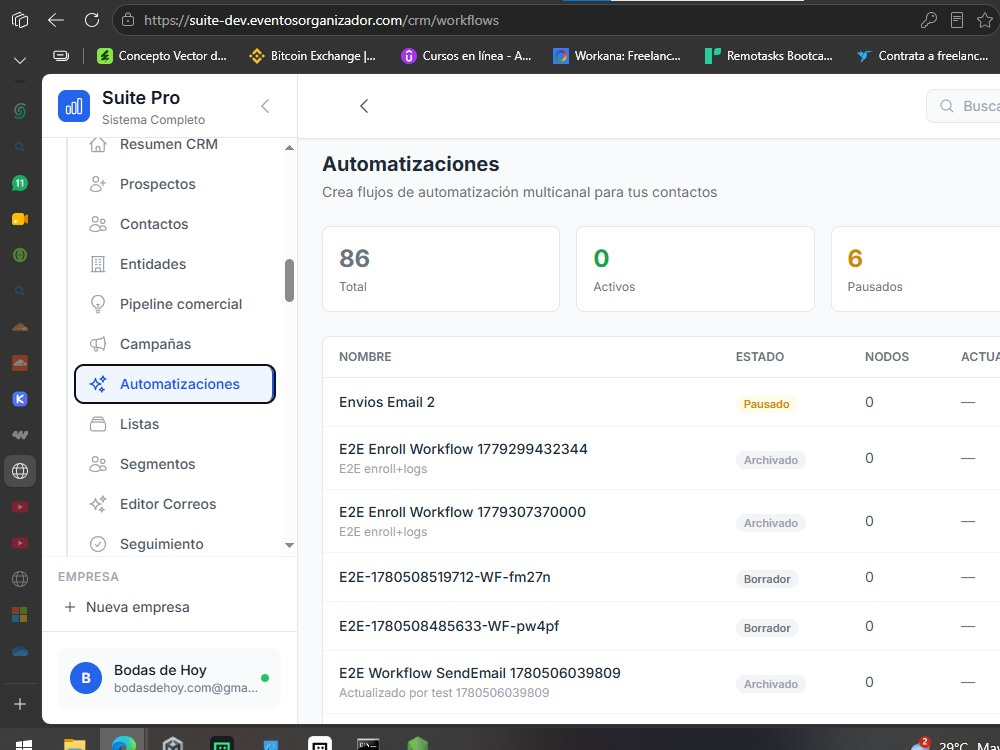This screenshot has height=750, width=1000.
Task: Add a new tab with the plus icon
Action: pos(20,704)
